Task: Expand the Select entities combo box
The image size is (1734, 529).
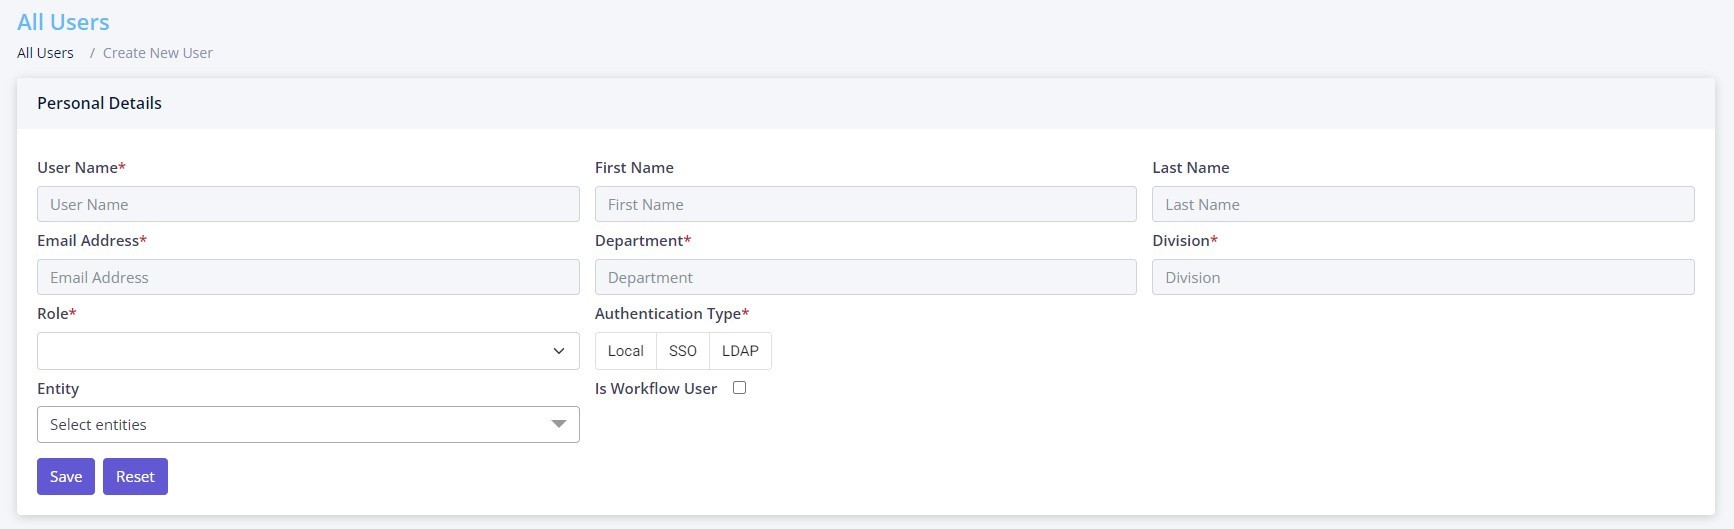Action: tap(308, 424)
